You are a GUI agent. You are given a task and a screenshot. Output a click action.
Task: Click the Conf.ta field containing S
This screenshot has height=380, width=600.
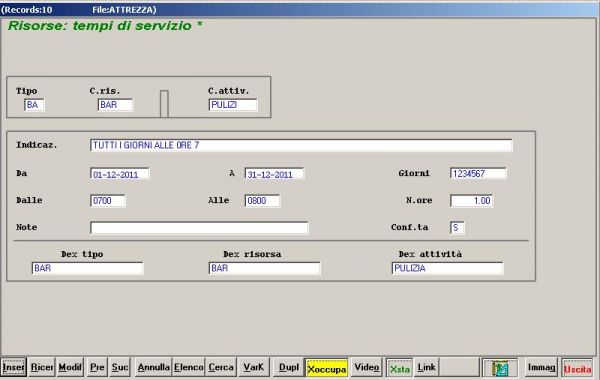457,228
